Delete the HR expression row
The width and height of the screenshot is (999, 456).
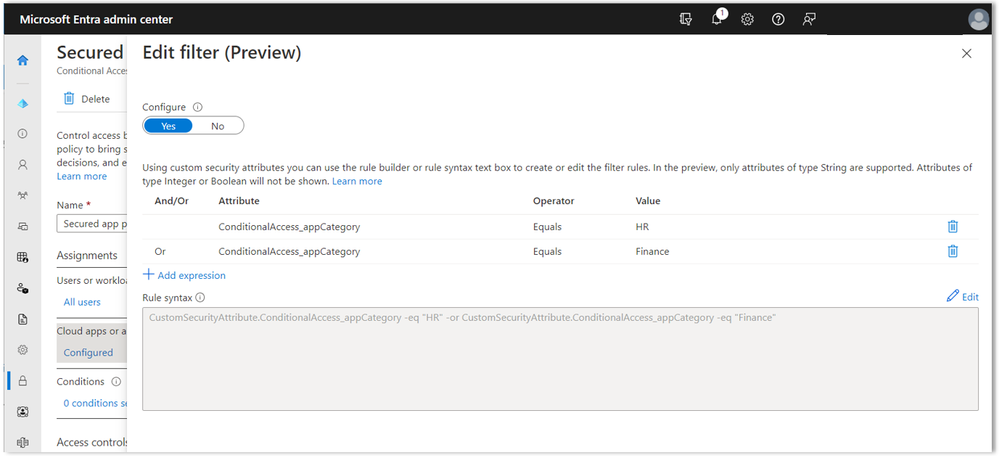pos(953,227)
